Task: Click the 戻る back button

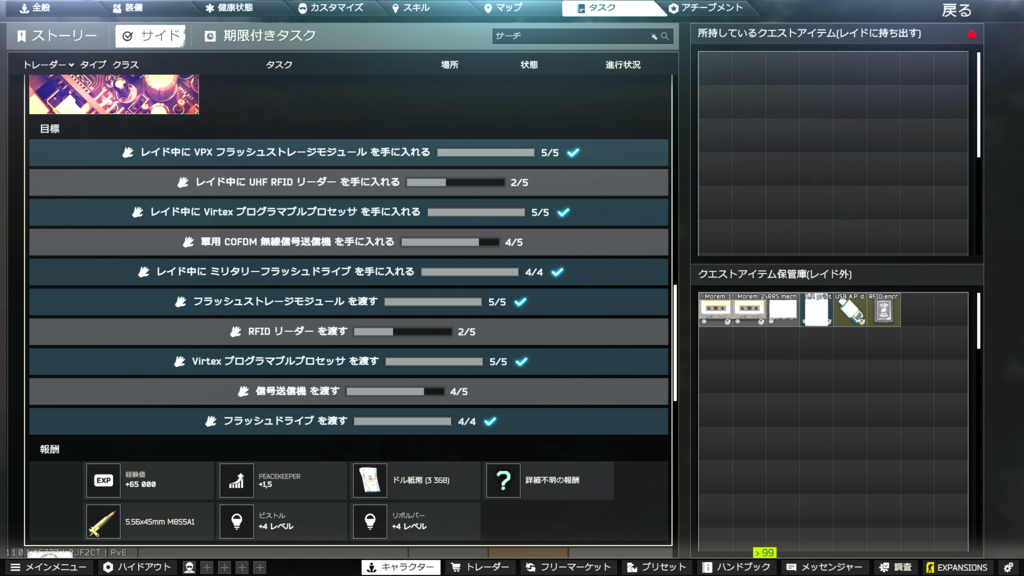Action: coord(956,10)
